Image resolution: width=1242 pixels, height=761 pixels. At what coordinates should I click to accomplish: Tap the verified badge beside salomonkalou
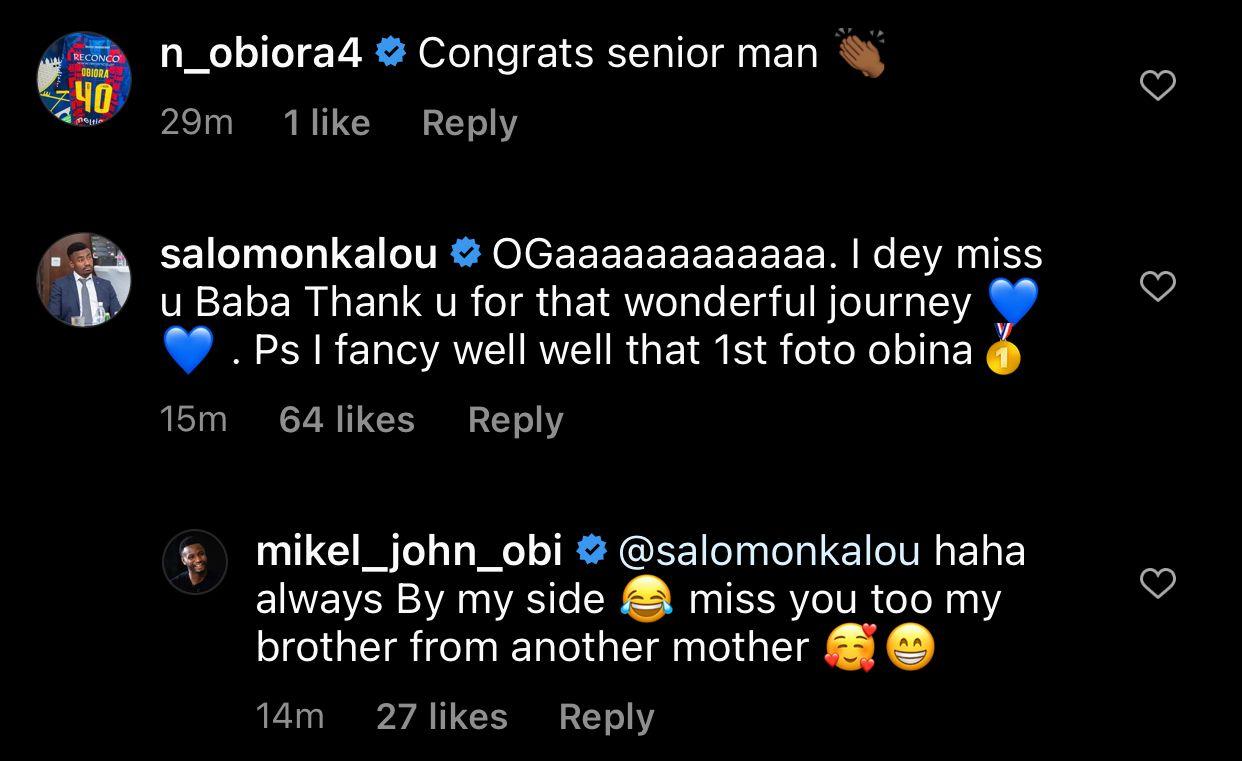coord(465,255)
